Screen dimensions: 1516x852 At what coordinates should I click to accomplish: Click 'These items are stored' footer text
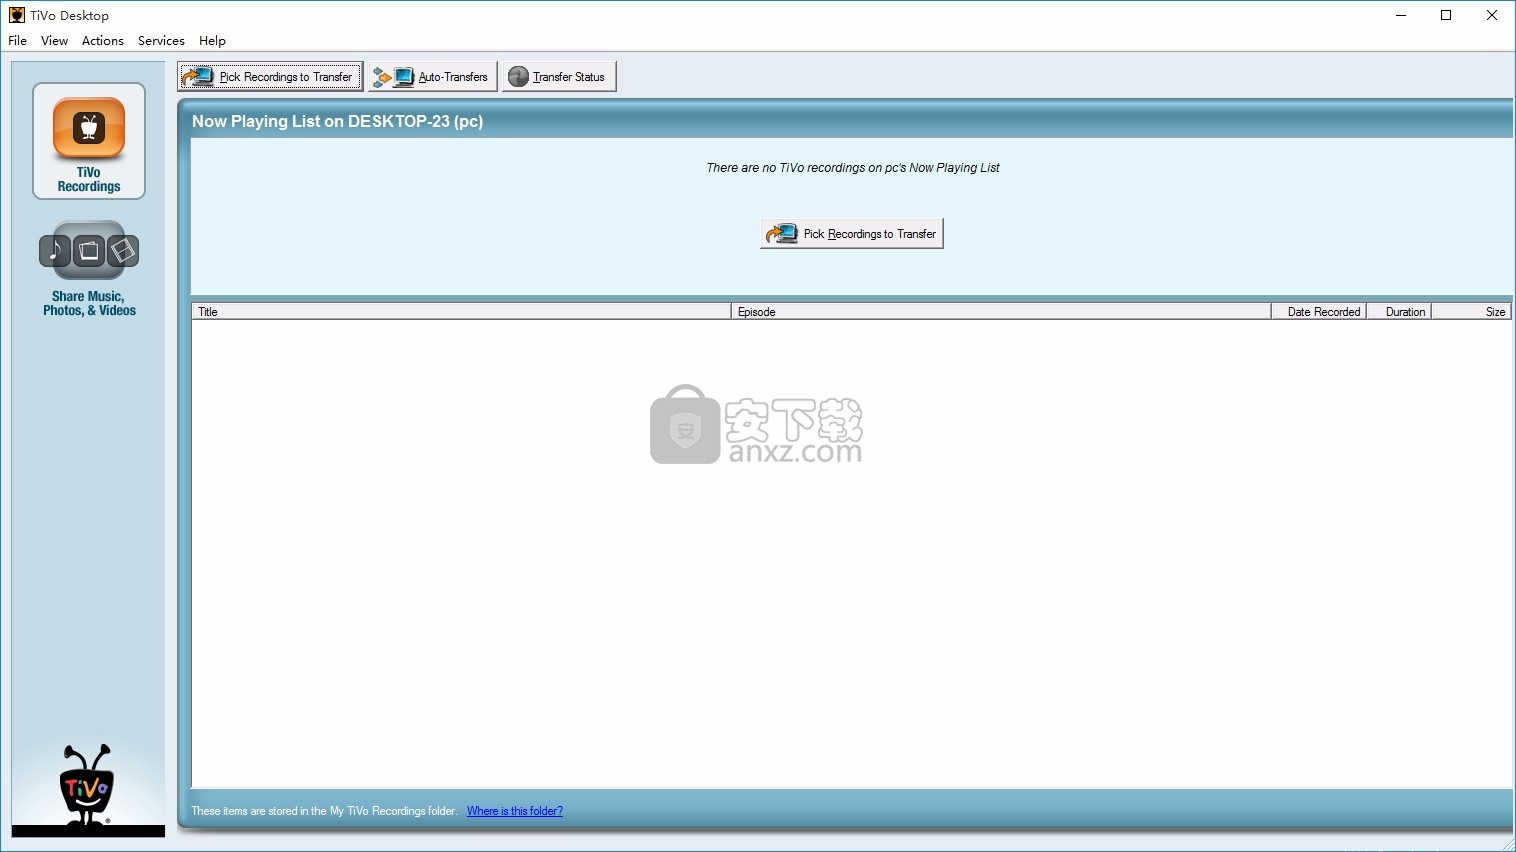(x=324, y=811)
